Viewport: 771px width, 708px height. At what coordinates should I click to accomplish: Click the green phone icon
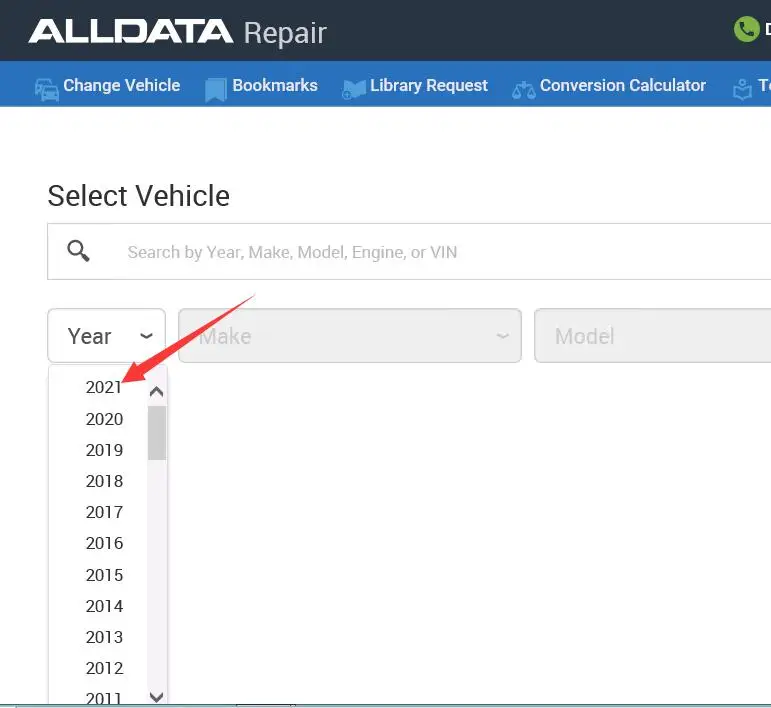(746, 29)
